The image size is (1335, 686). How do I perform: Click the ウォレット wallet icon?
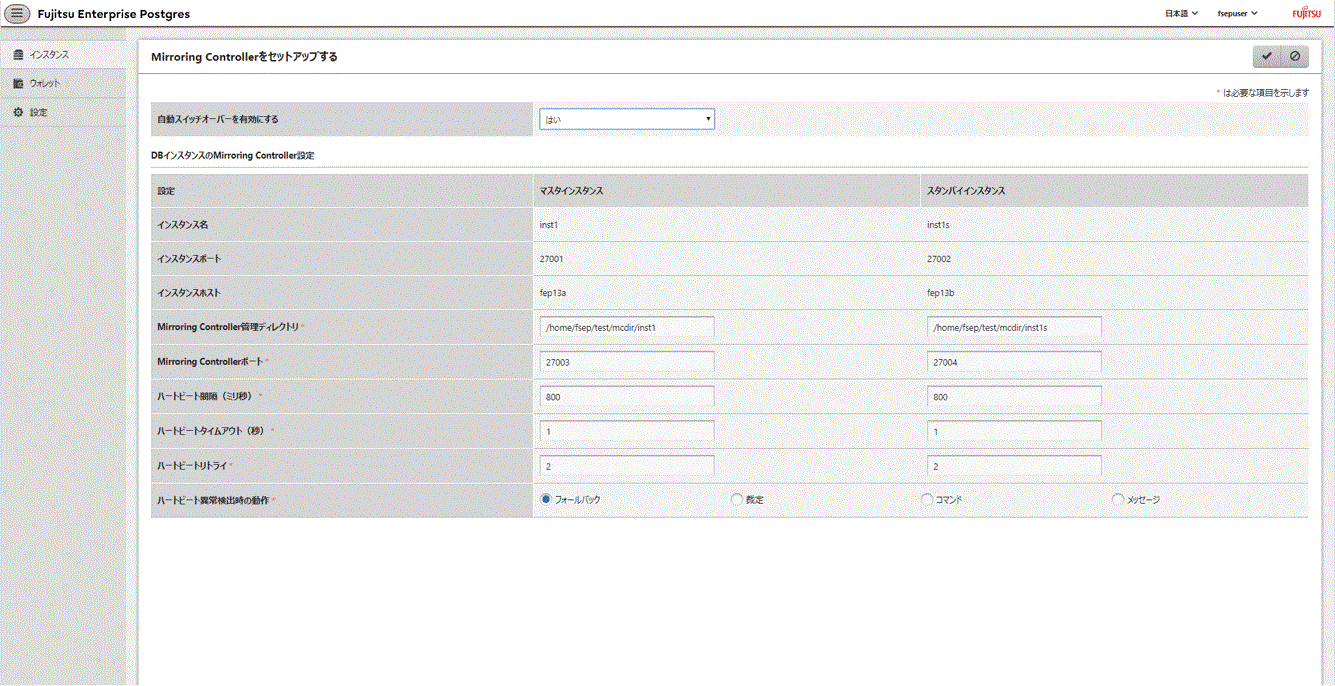[x=19, y=83]
